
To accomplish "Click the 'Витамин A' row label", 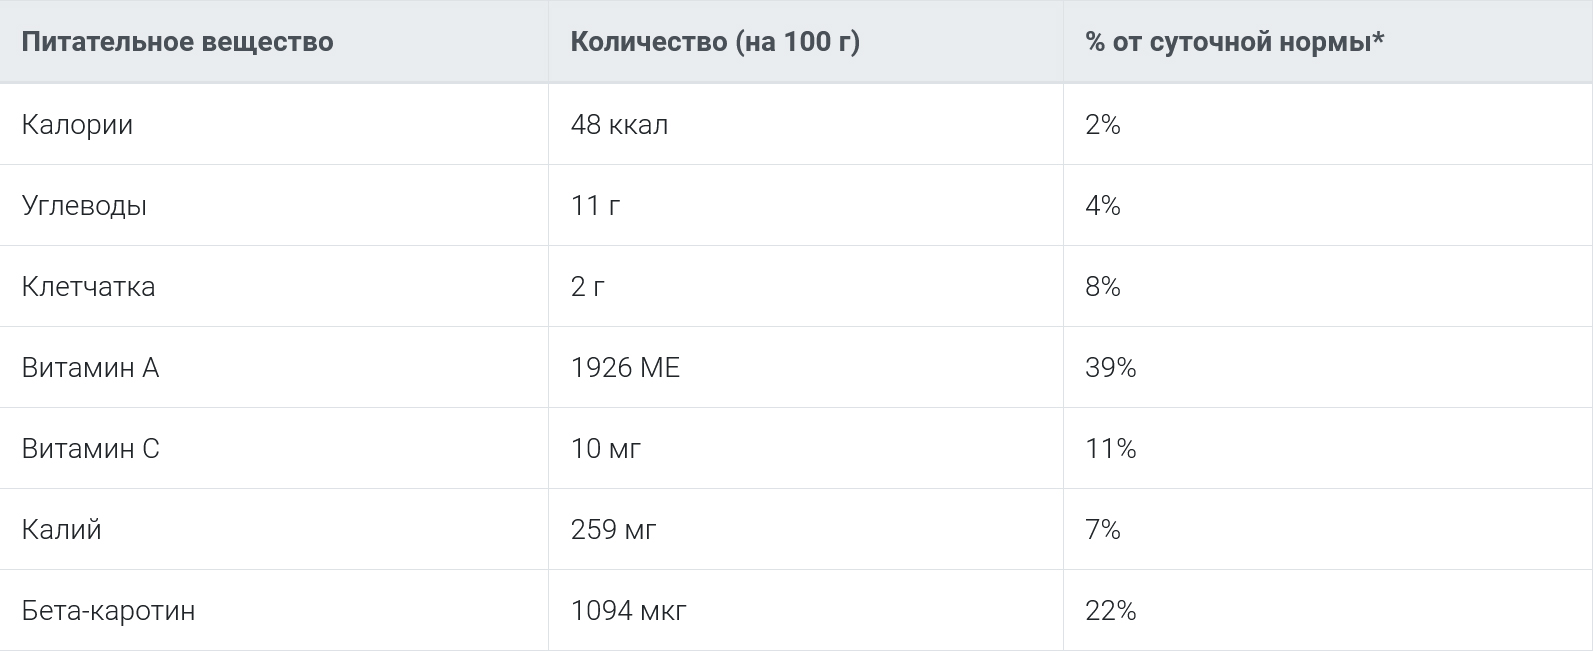I will (x=90, y=368).
